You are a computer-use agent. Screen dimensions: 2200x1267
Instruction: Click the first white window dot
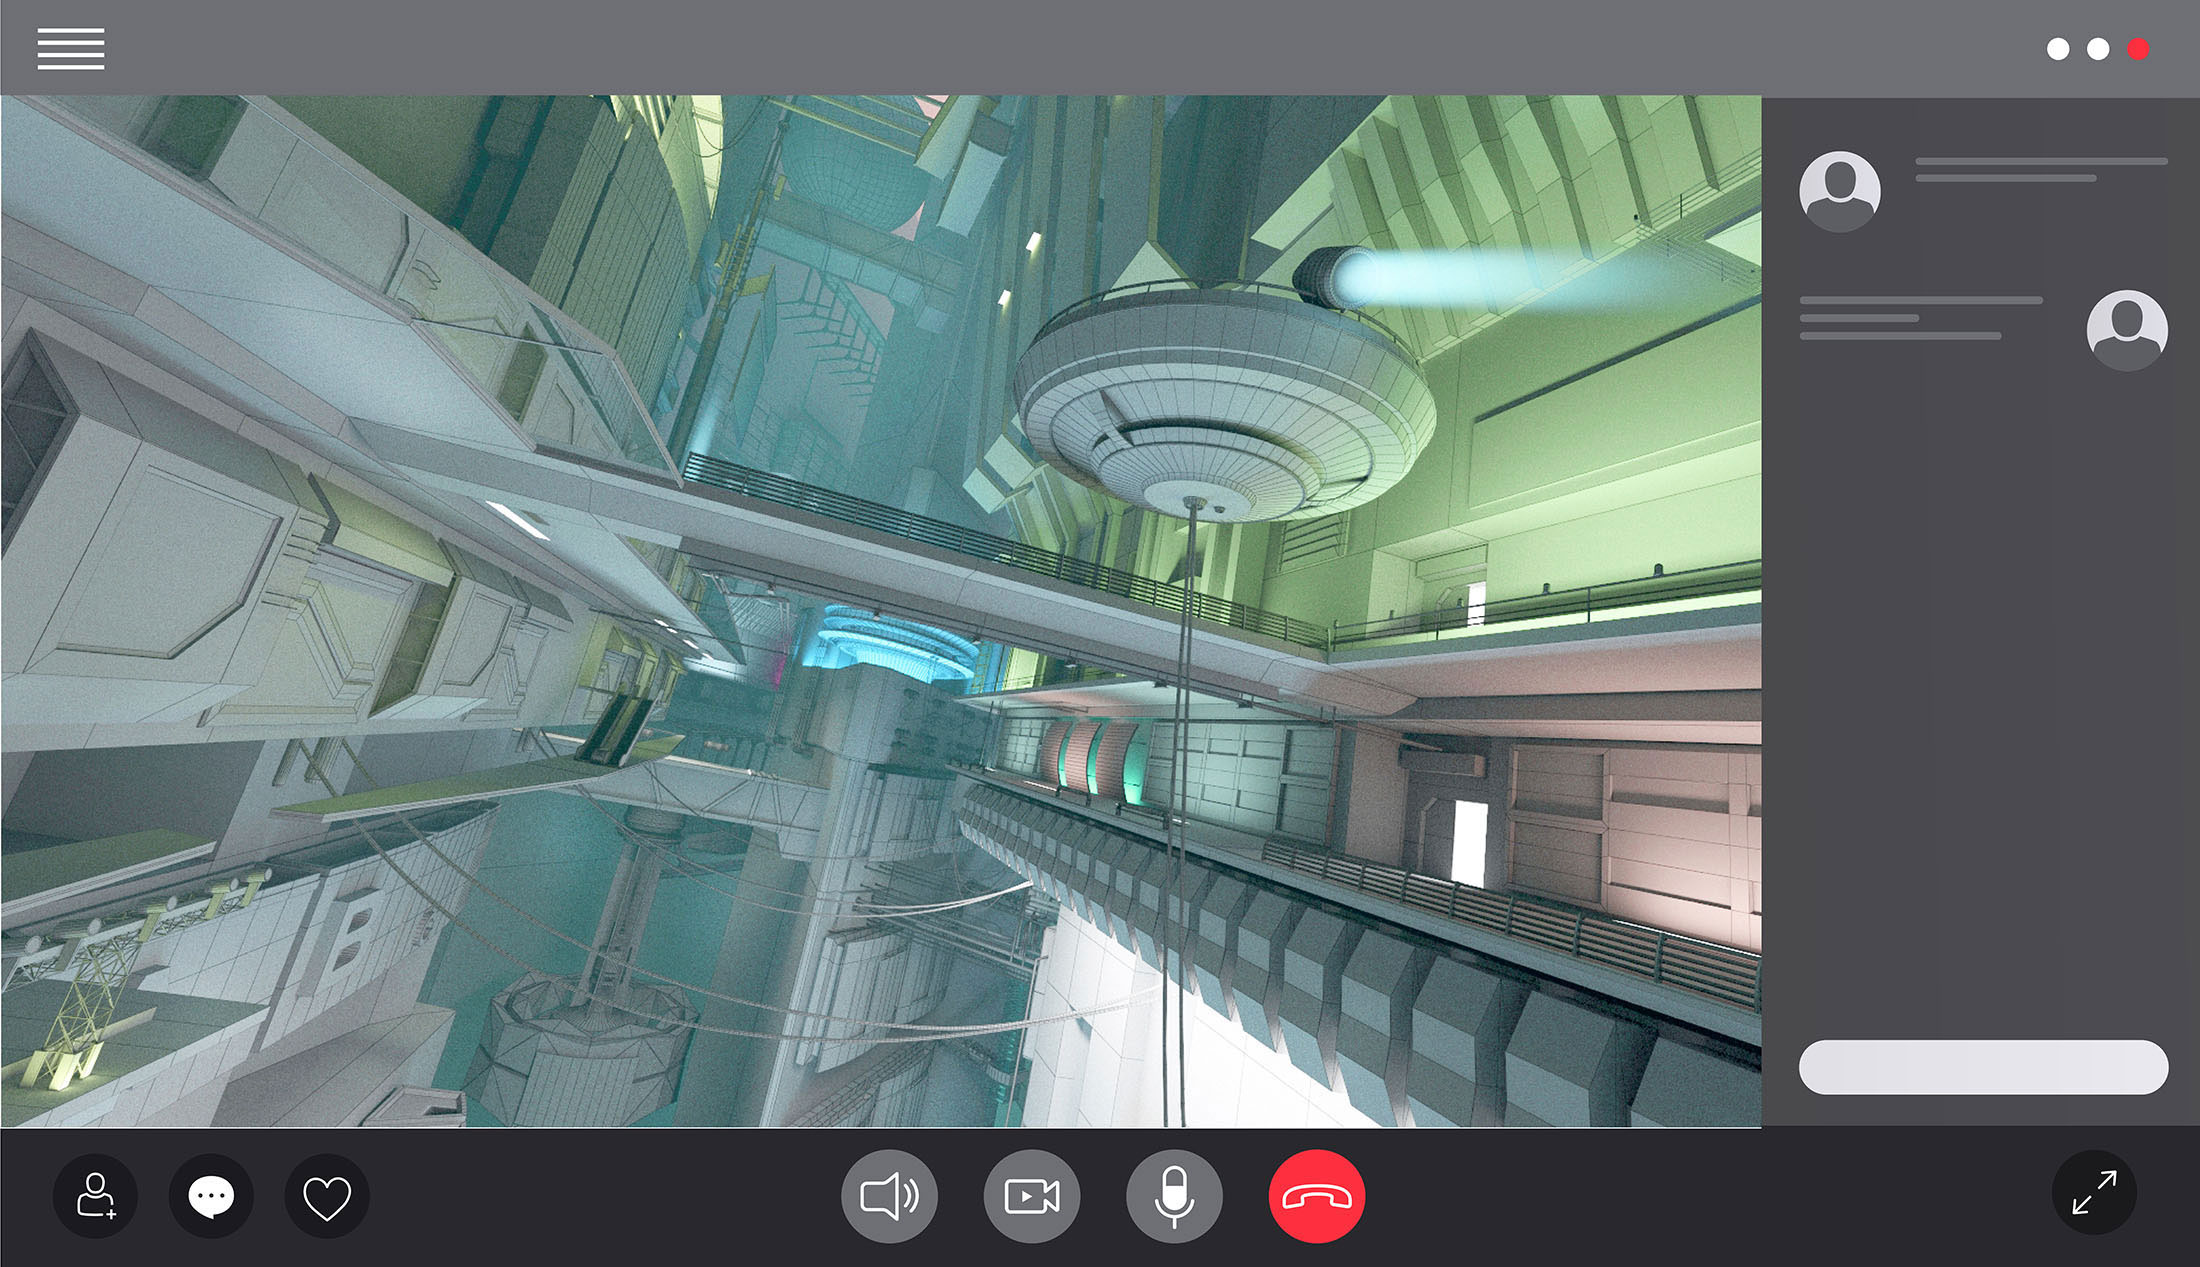pyautogui.click(x=2058, y=49)
